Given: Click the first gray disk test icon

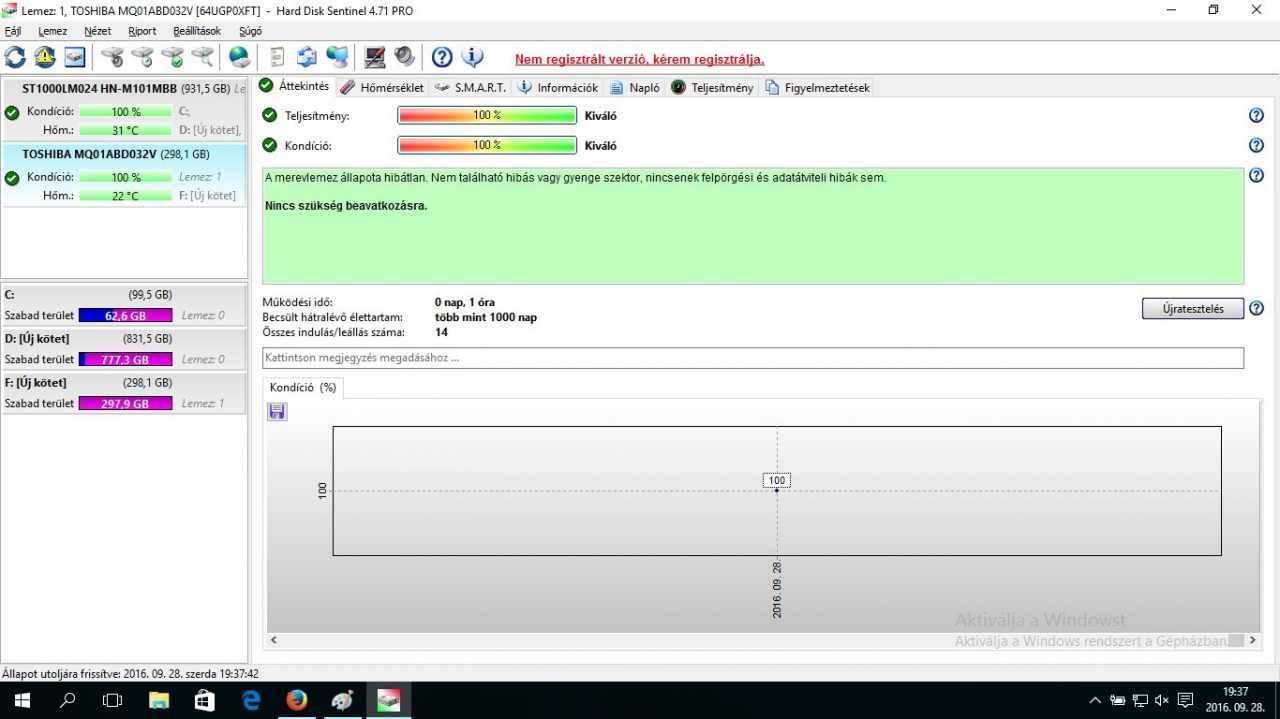Looking at the screenshot, I should (x=113, y=57).
